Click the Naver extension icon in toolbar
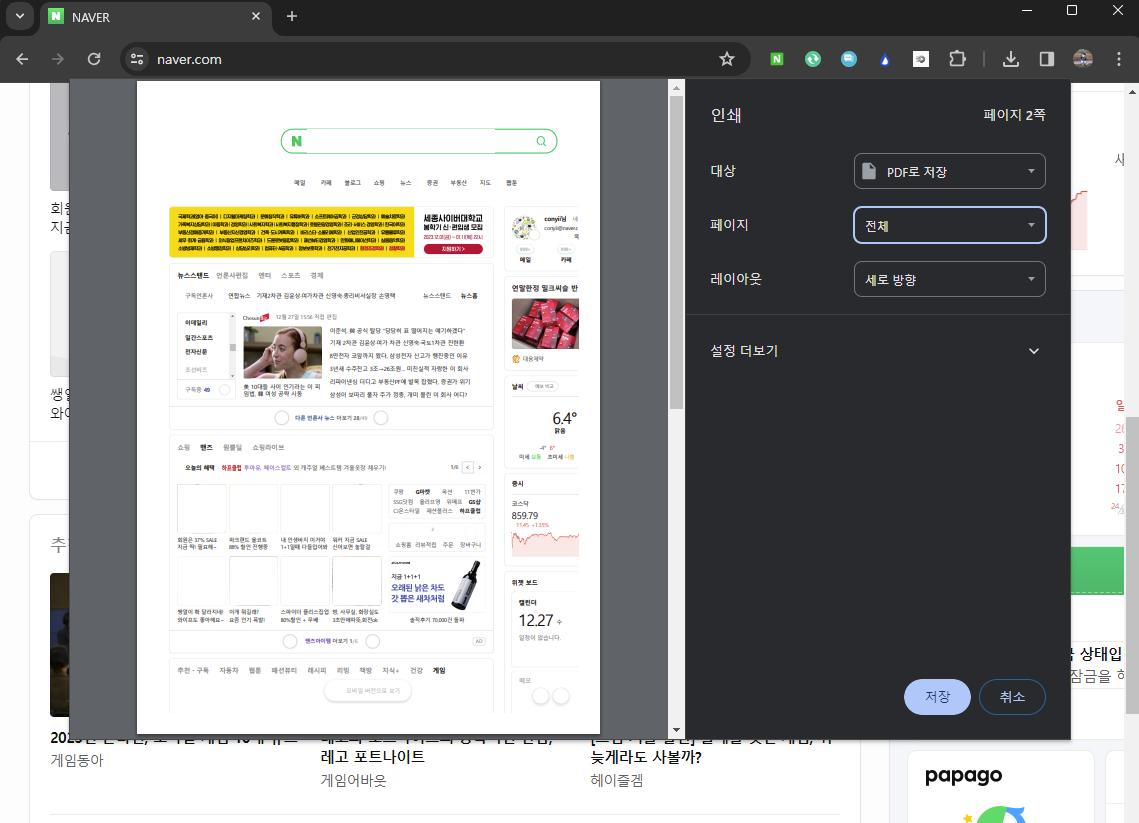 point(777,59)
